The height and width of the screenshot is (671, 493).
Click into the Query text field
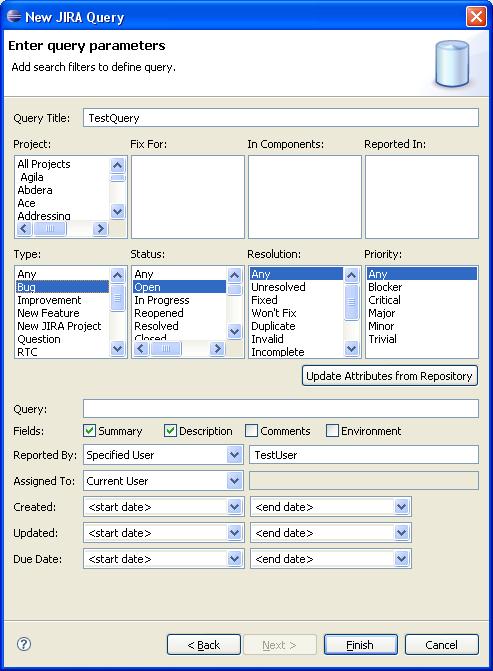(x=281, y=409)
